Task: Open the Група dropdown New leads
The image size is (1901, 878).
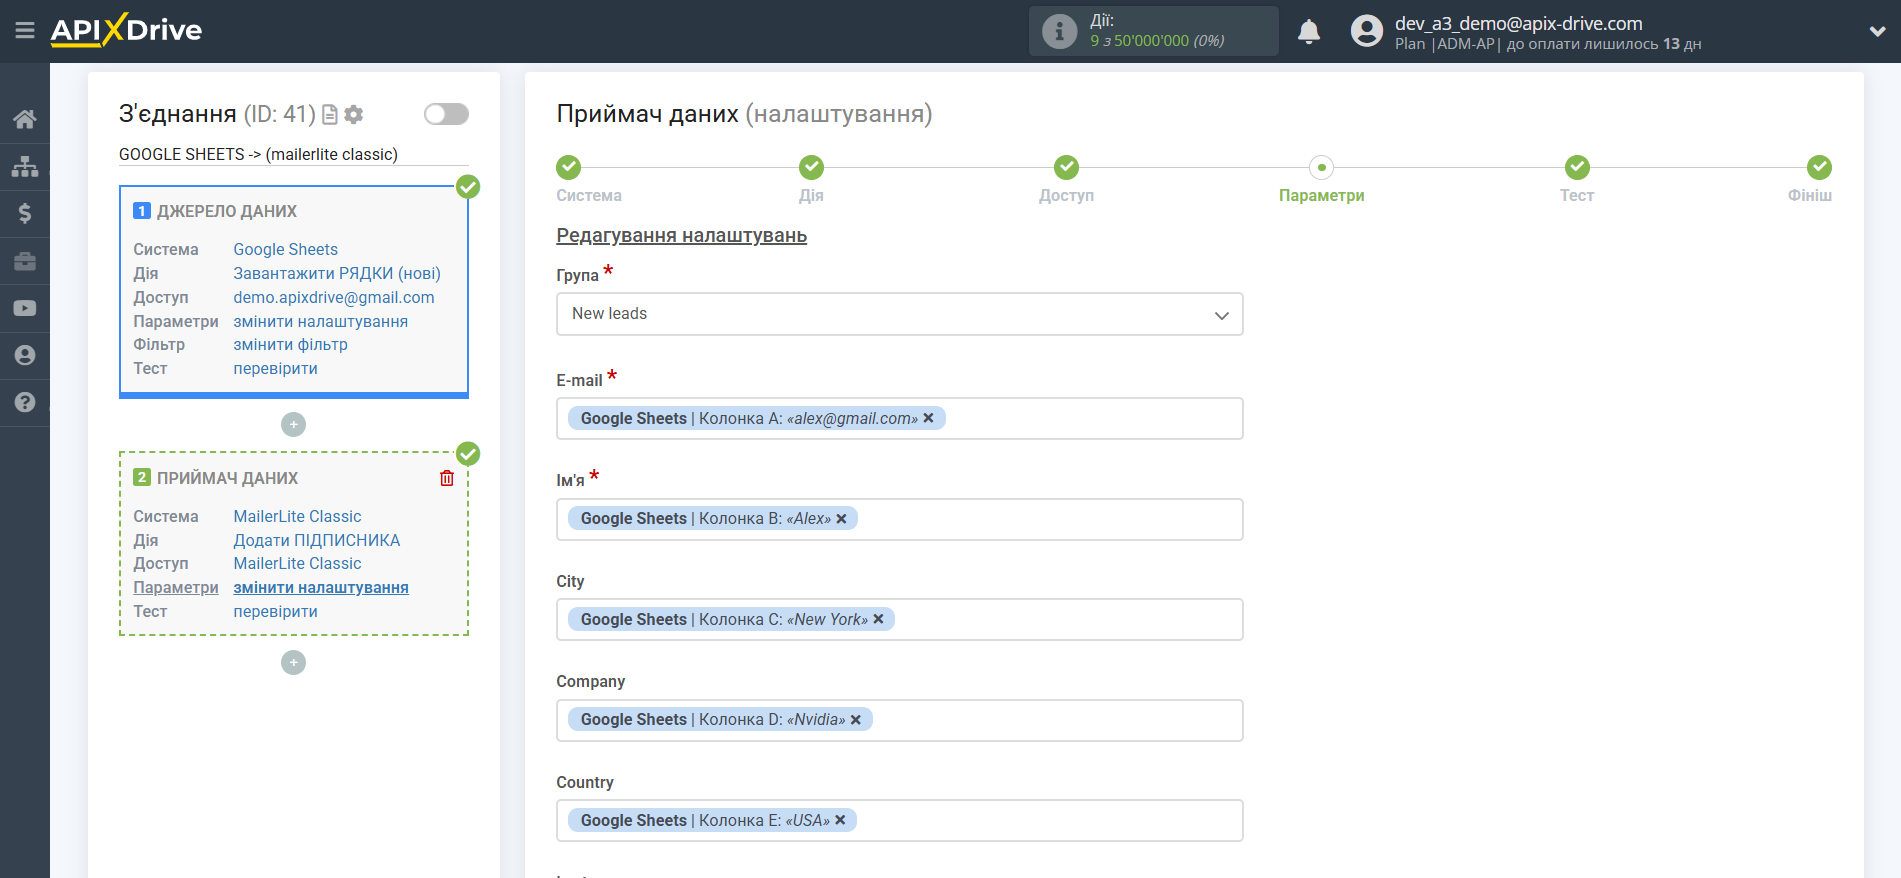Action: [900, 314]
